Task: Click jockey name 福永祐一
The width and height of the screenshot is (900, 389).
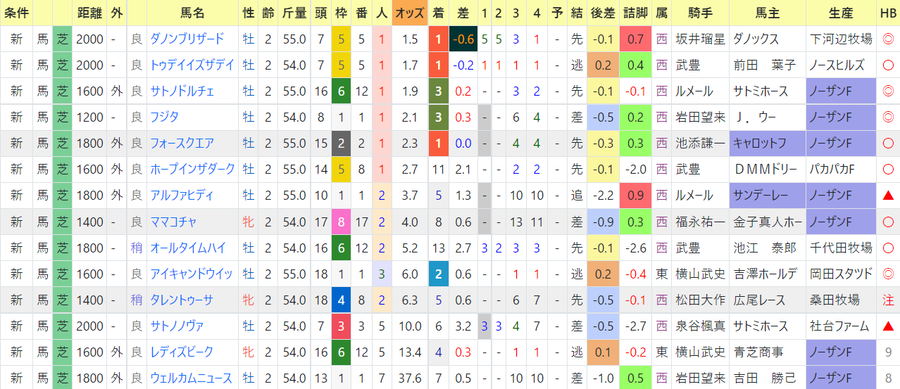Action: [700, 221]
